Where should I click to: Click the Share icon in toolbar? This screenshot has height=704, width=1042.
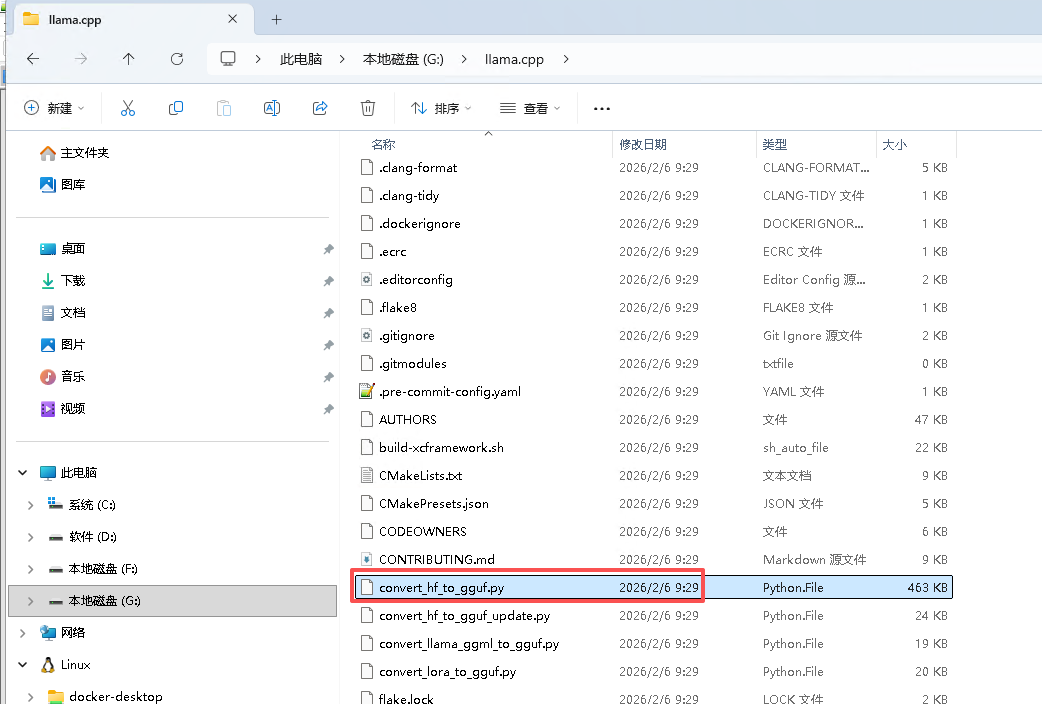click(320, 108)
